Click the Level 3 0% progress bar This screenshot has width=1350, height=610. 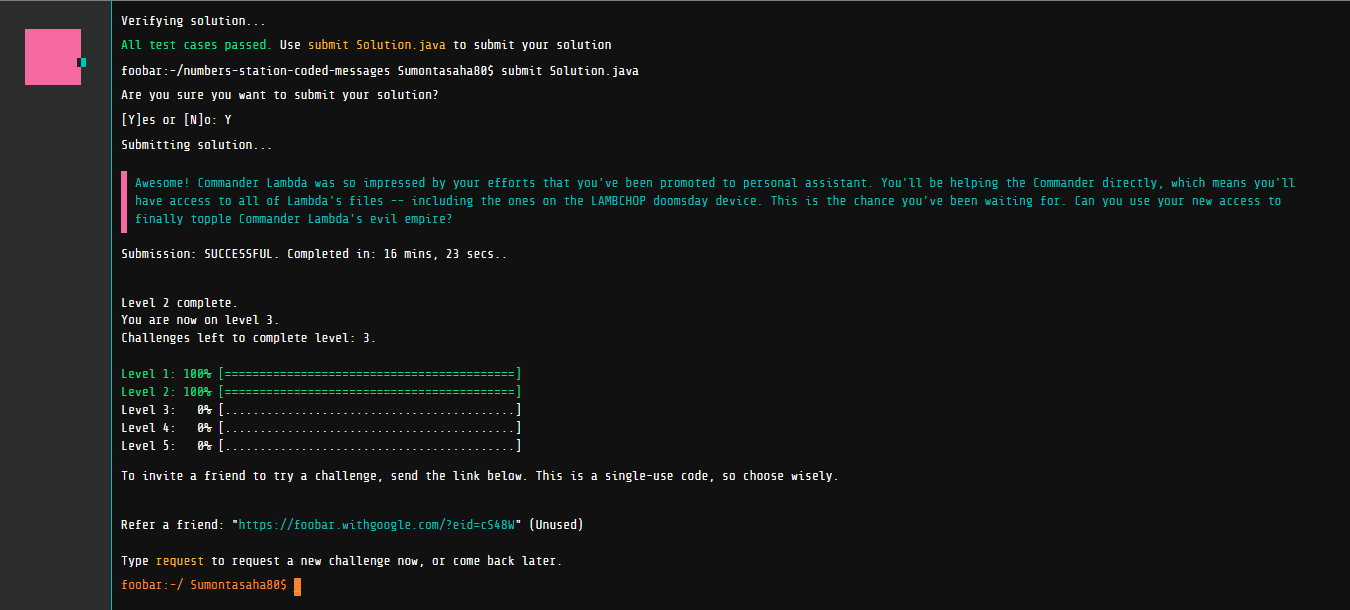click(370, 410)
